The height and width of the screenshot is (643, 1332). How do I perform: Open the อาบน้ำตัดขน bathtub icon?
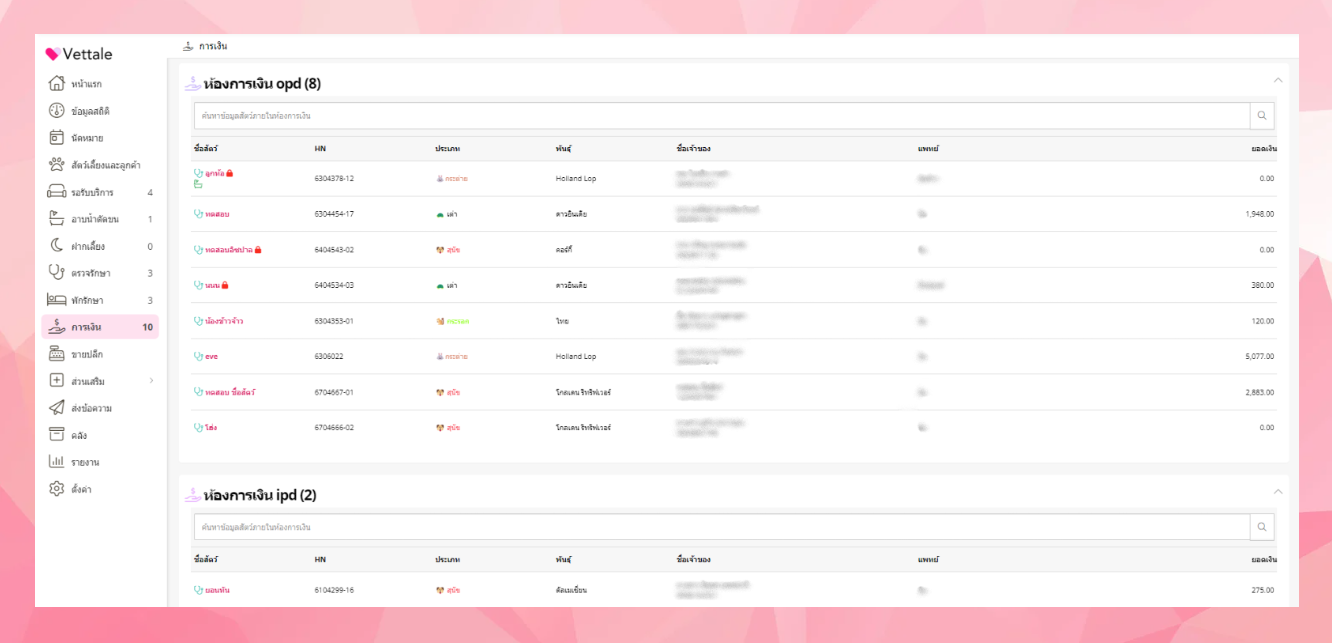click(57, 219)
